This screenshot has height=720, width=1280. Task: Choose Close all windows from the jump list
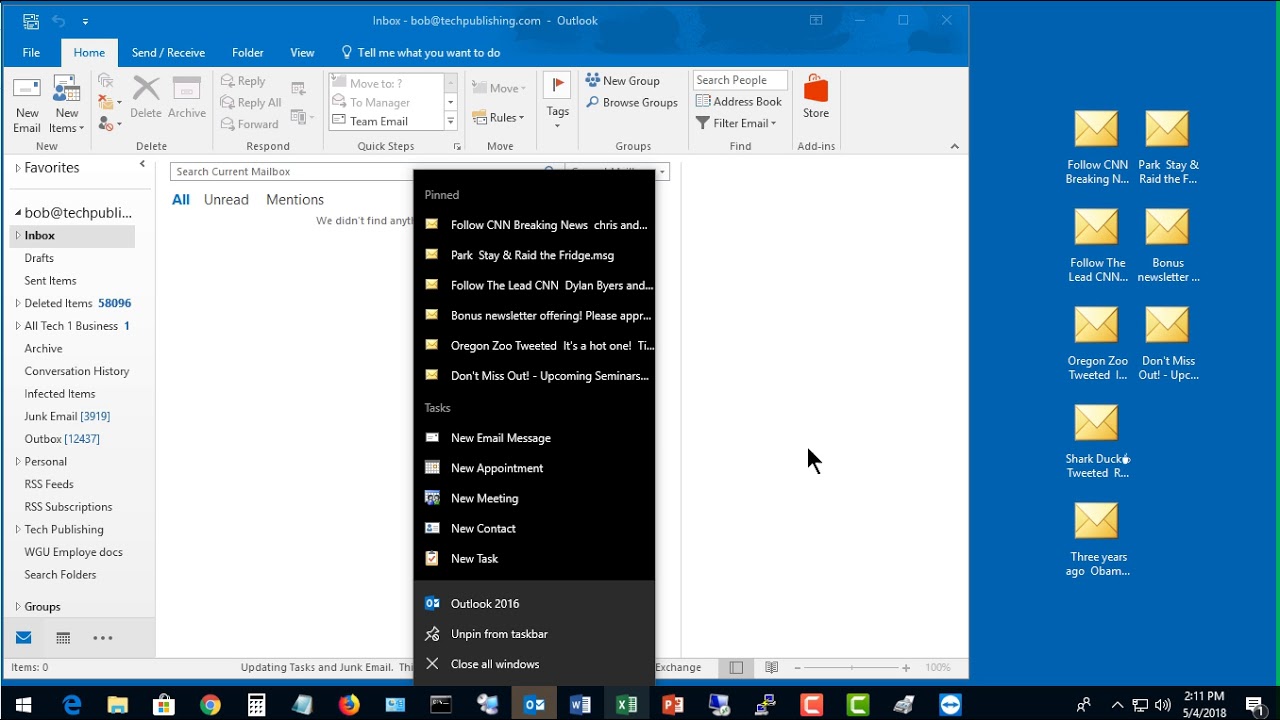pyautogui.click(x=497, y=663)
